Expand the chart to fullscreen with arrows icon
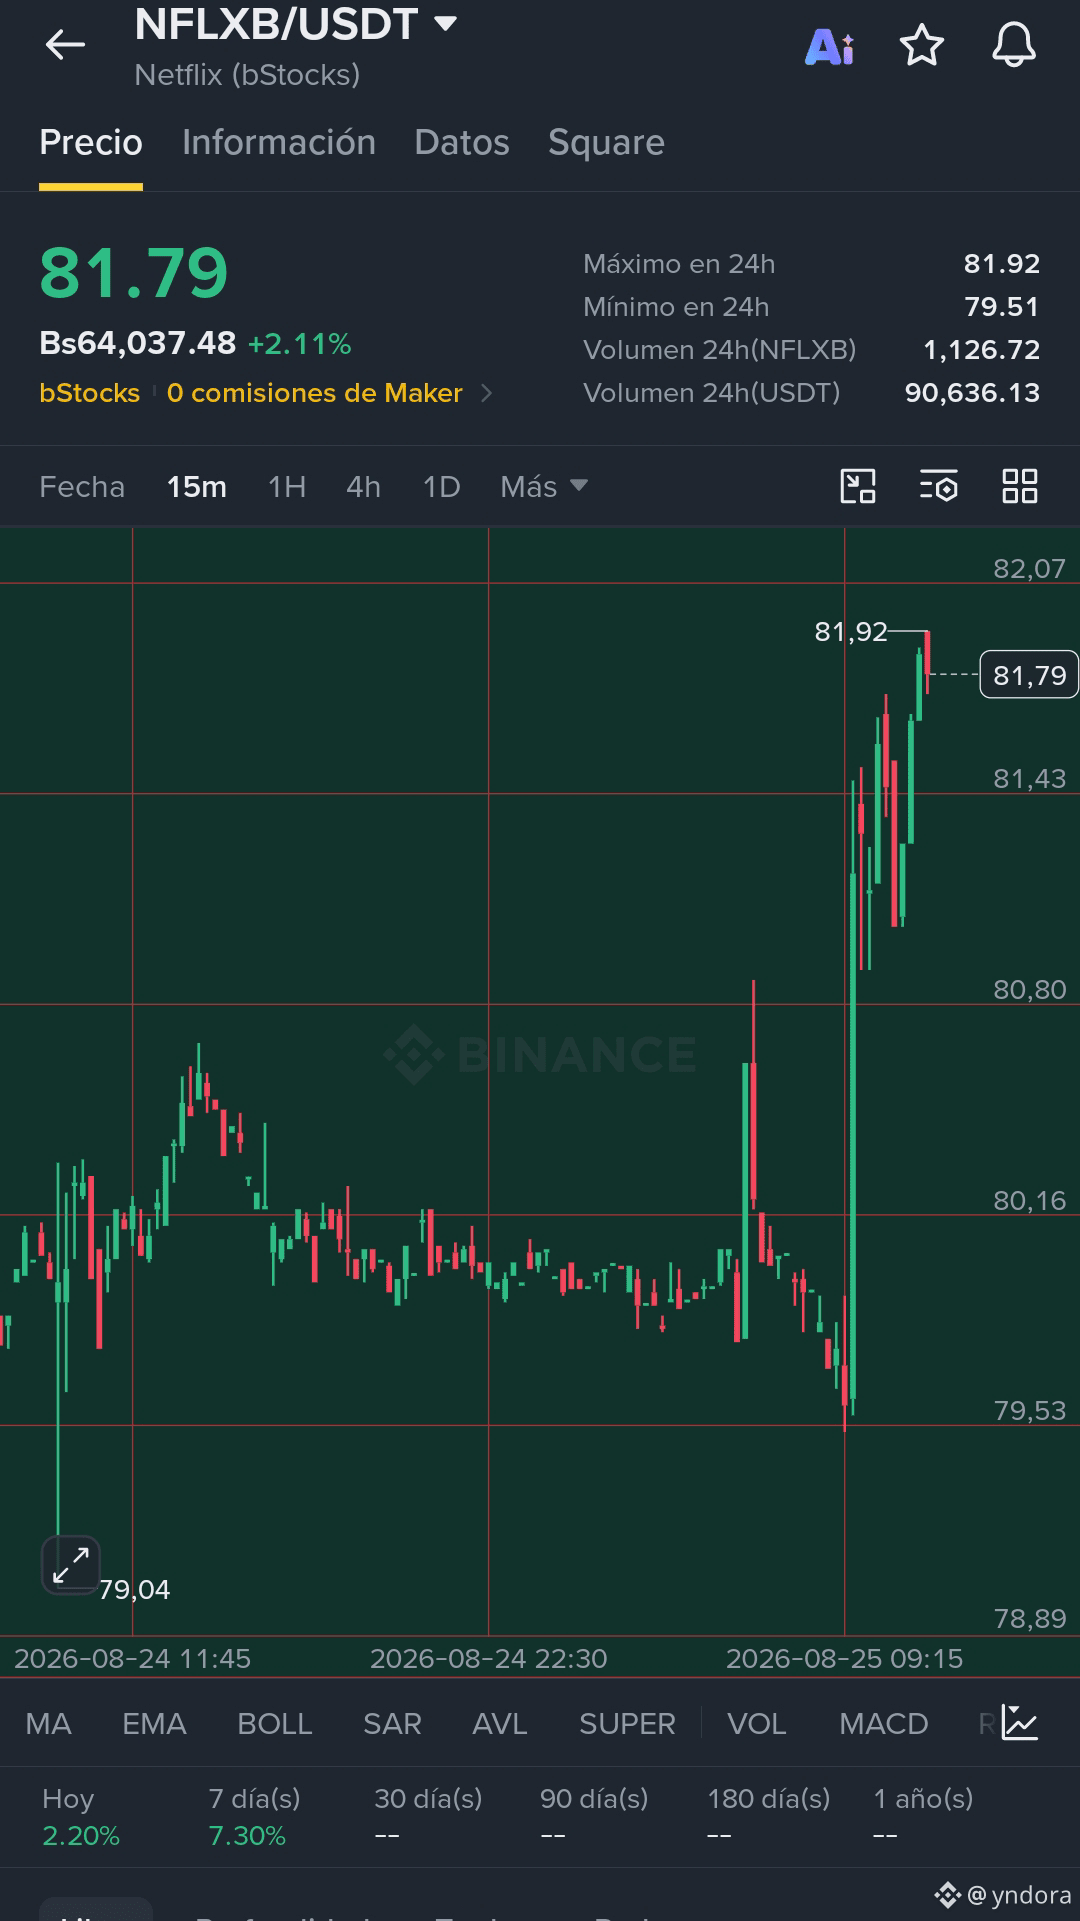1080x1921 pixels. point(71,1565)
